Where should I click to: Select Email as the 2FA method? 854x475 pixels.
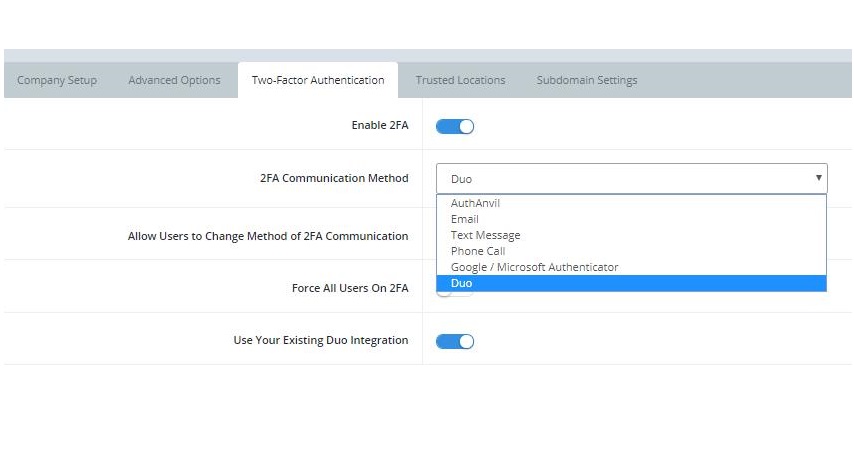(x=464, y=219)
